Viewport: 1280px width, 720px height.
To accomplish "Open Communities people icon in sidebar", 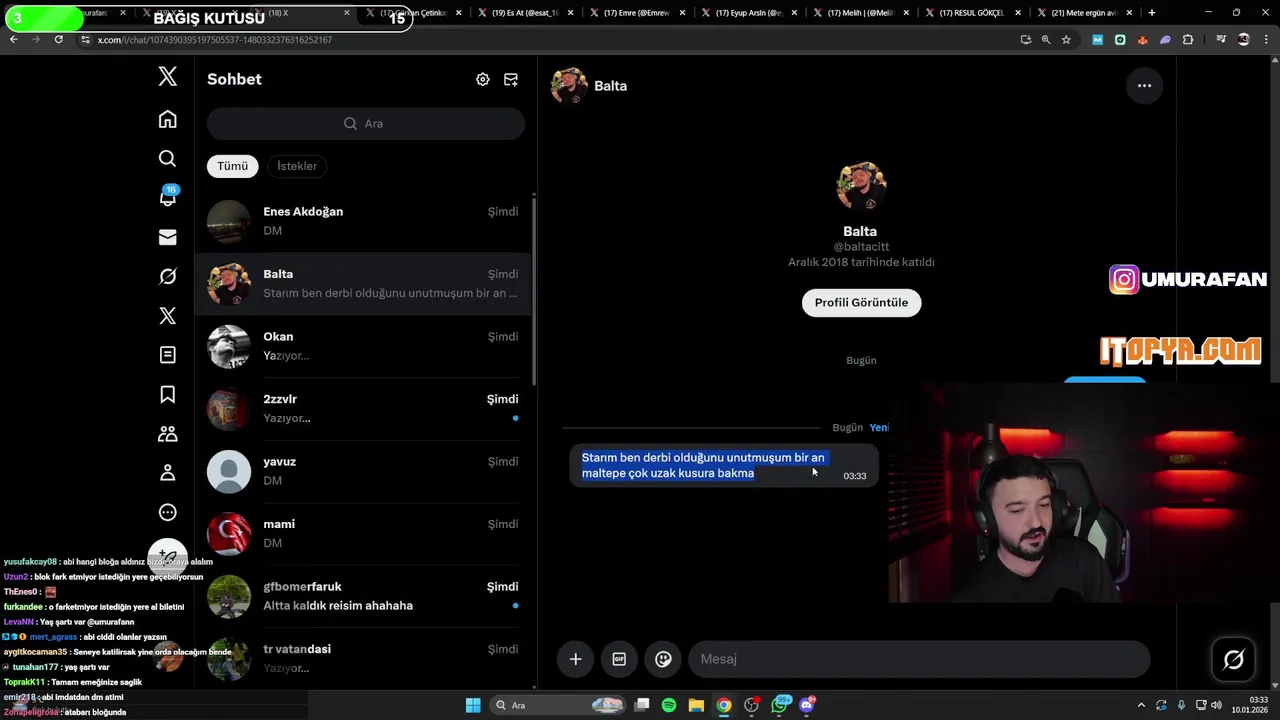I will point(167,433).
